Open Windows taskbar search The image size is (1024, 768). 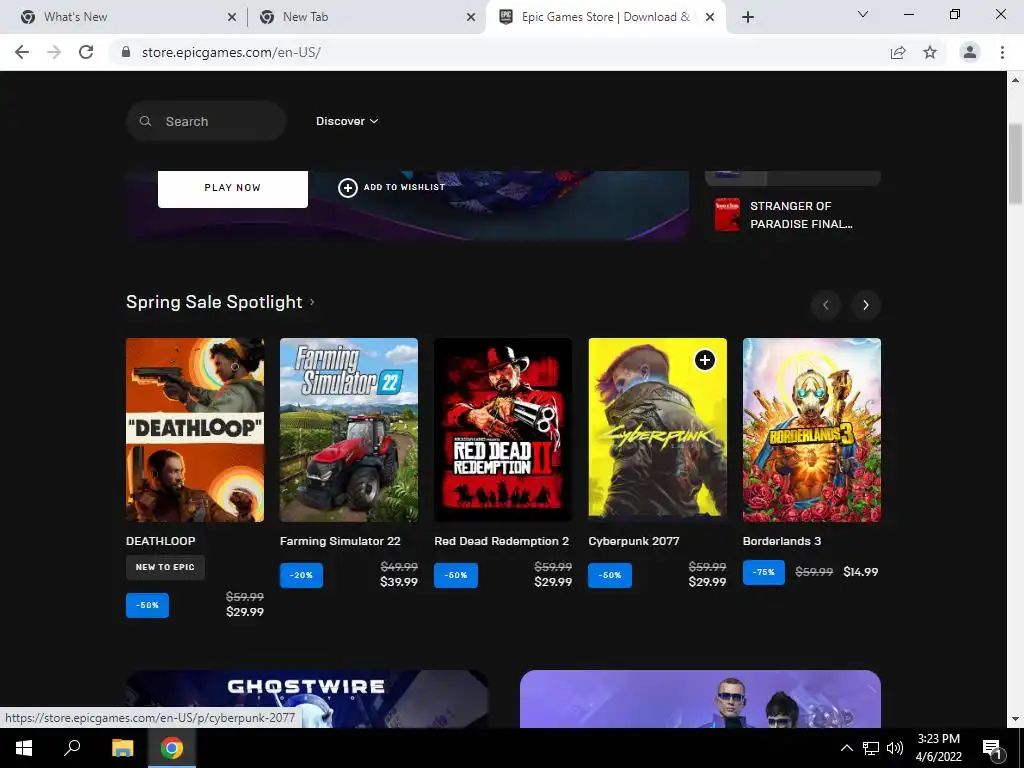coord(72,748)
